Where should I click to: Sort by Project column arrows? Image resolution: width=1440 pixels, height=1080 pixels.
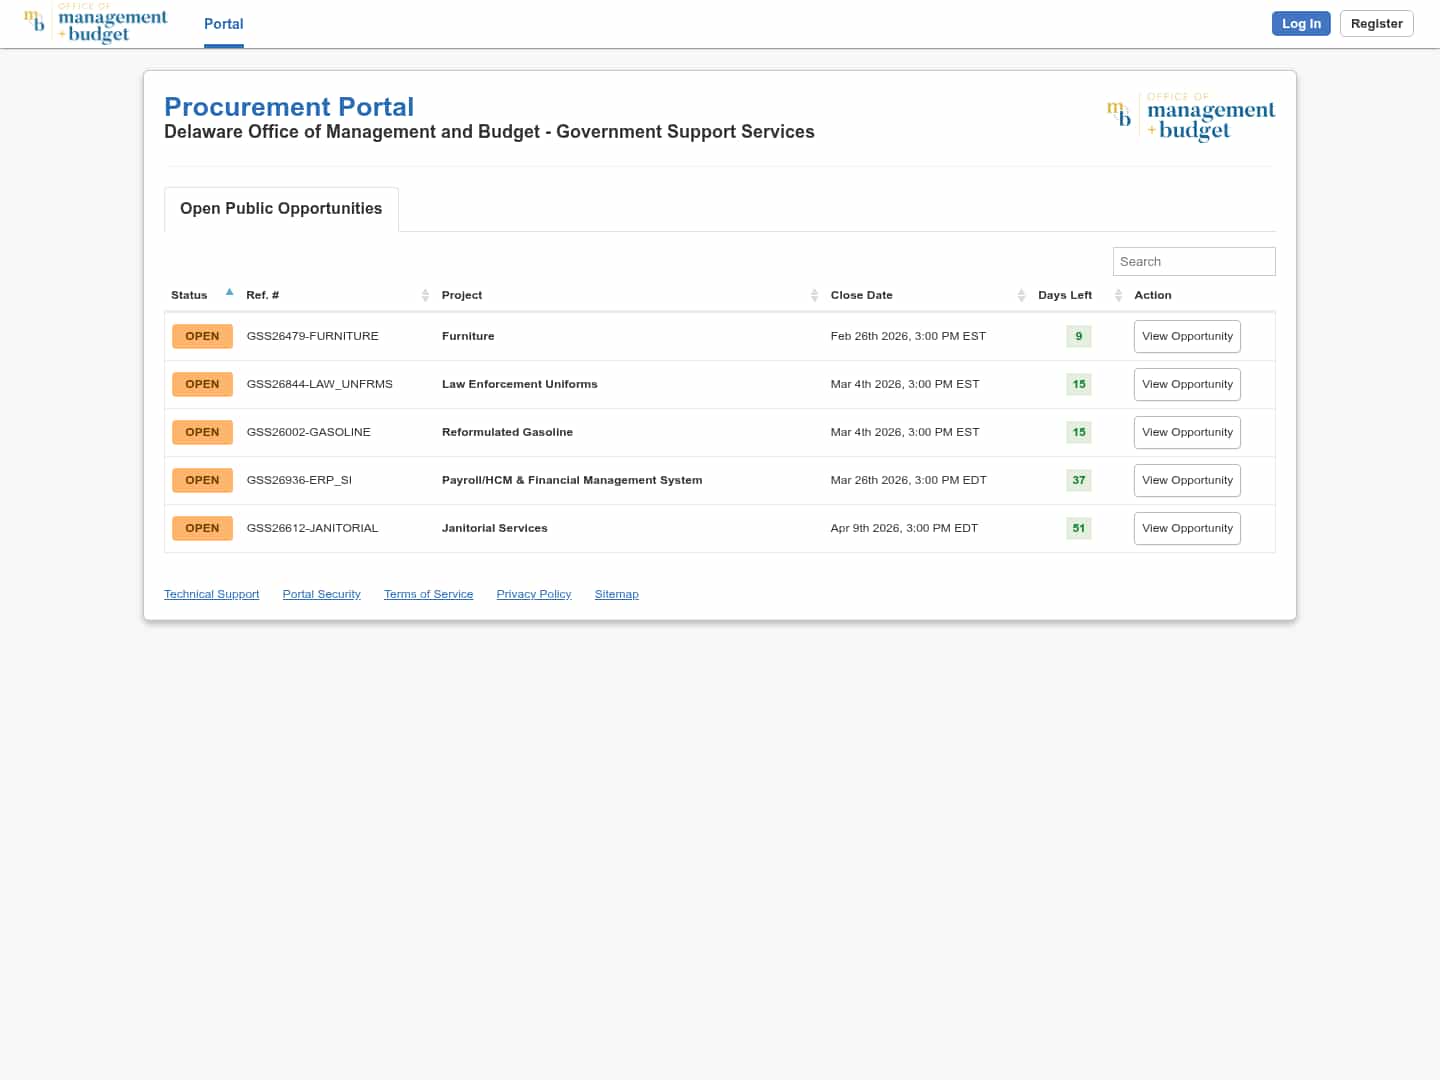[814, 295]
